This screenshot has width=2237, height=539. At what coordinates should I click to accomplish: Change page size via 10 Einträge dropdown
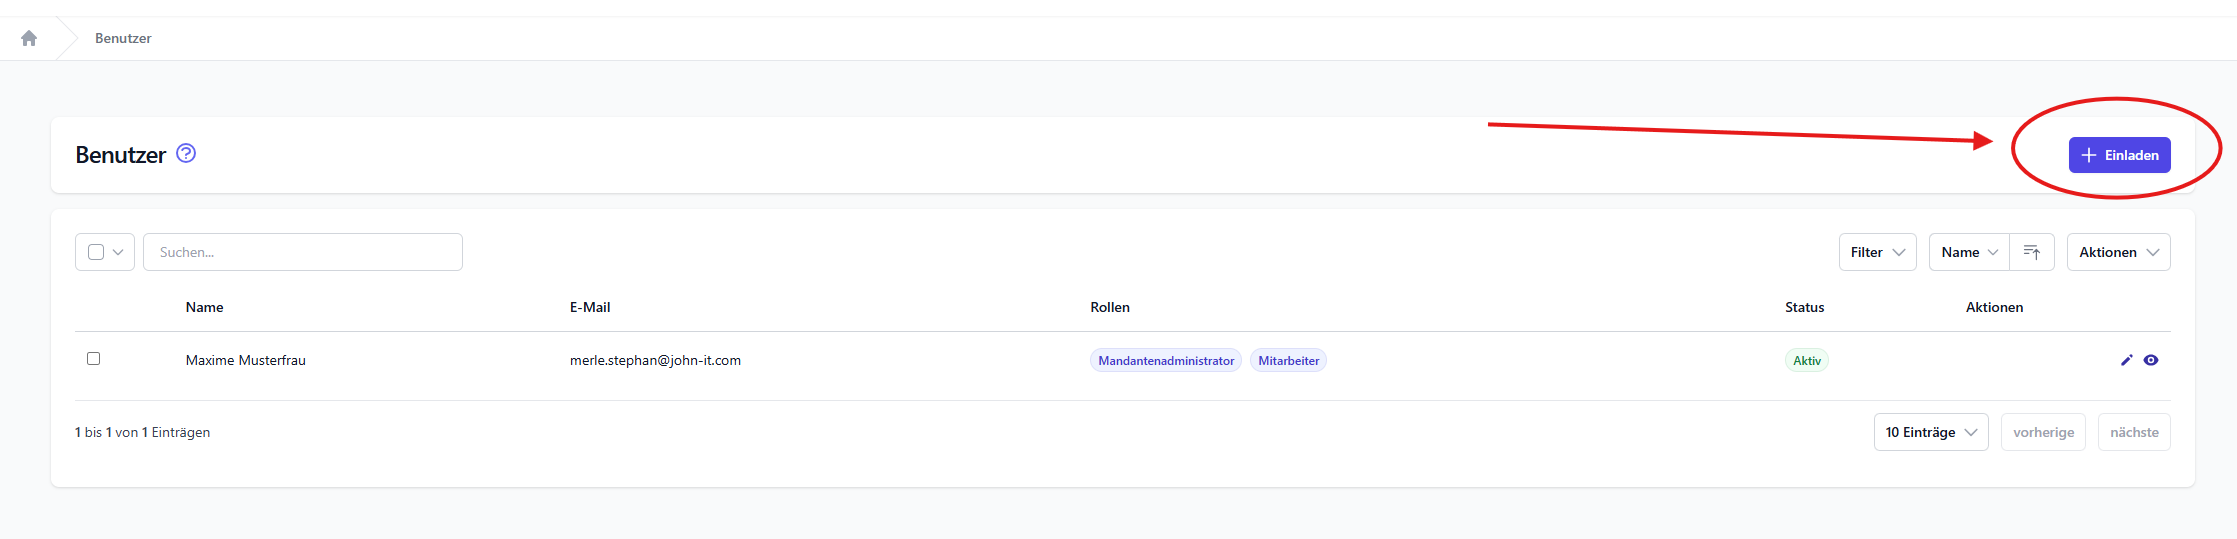1930,432
